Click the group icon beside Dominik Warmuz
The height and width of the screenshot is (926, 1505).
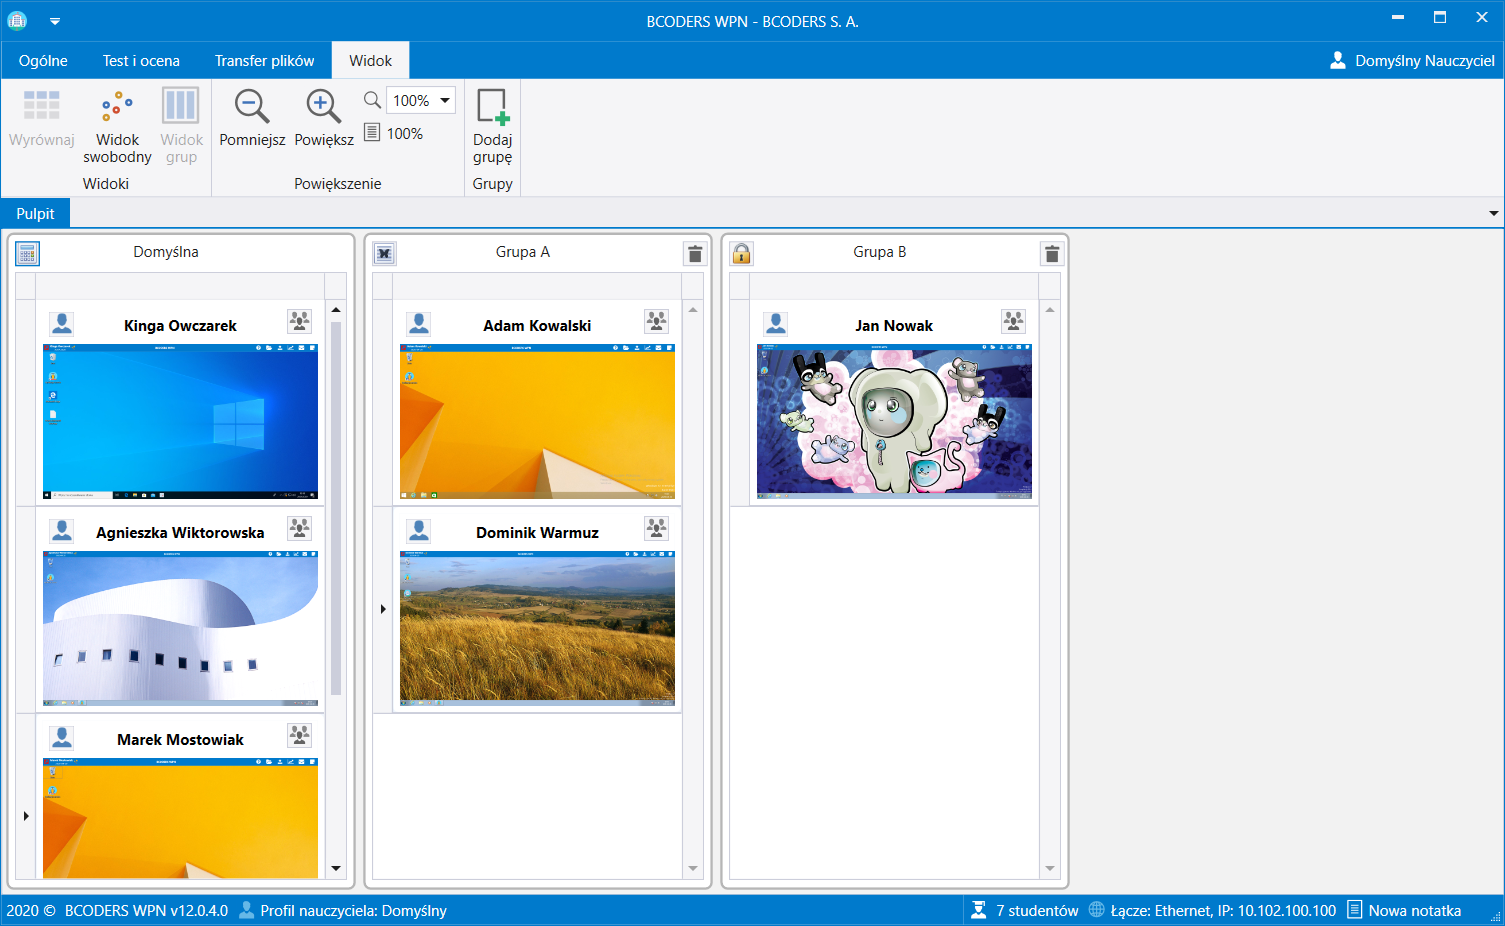pos(656,528)
